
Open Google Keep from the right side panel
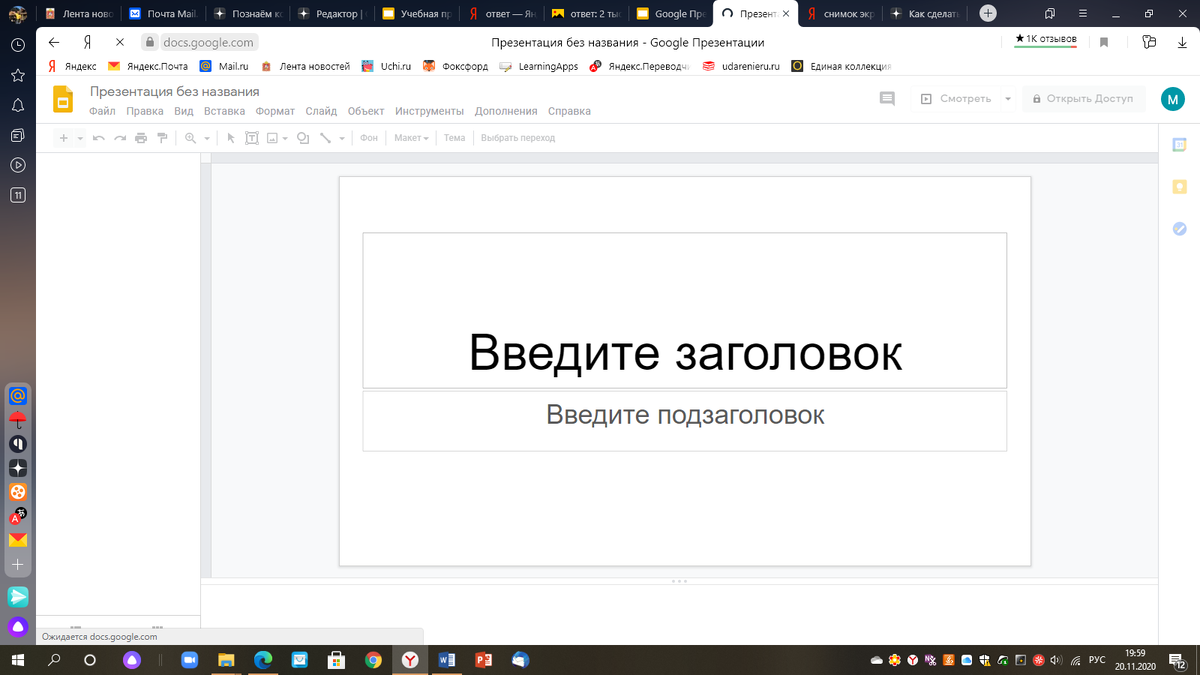1179,186
